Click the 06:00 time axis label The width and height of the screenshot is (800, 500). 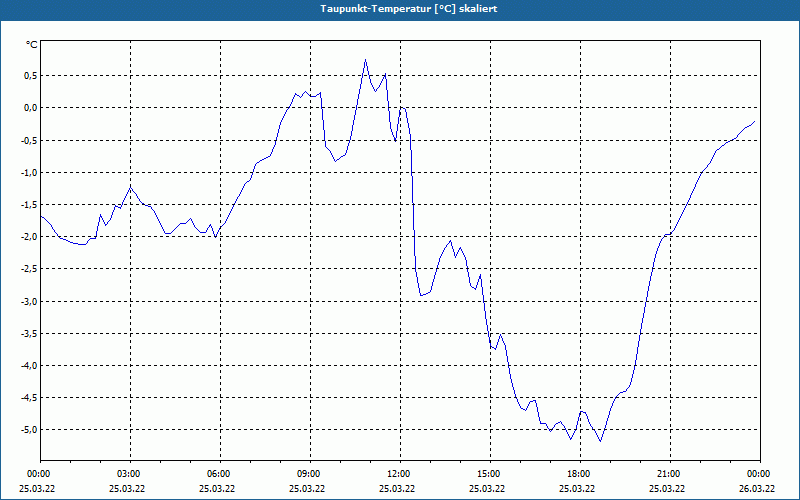pyautogui.click(x=220, y=474)
